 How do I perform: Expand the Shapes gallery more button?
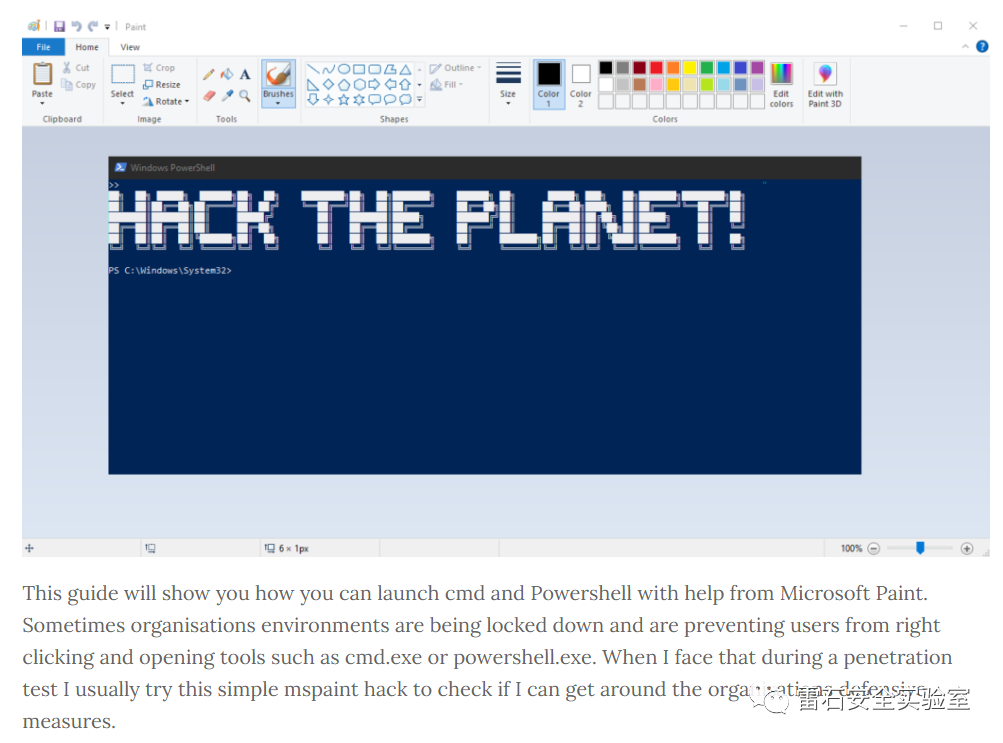[420, 100]
